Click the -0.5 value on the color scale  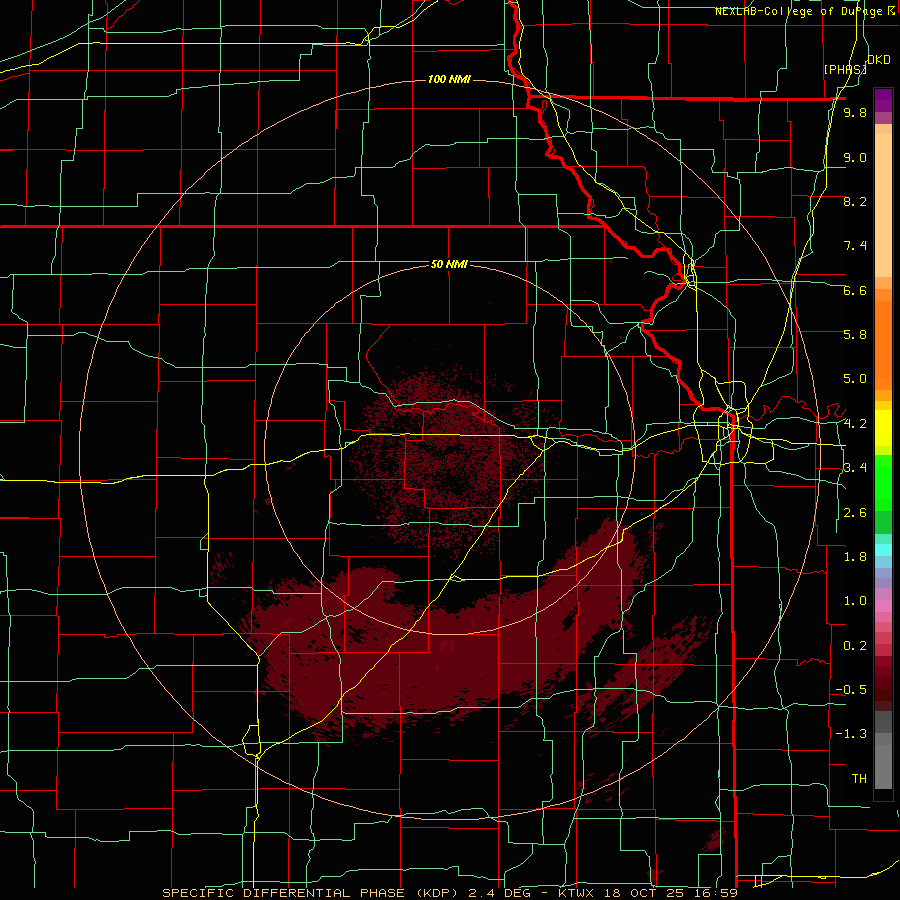coord(851,689)
